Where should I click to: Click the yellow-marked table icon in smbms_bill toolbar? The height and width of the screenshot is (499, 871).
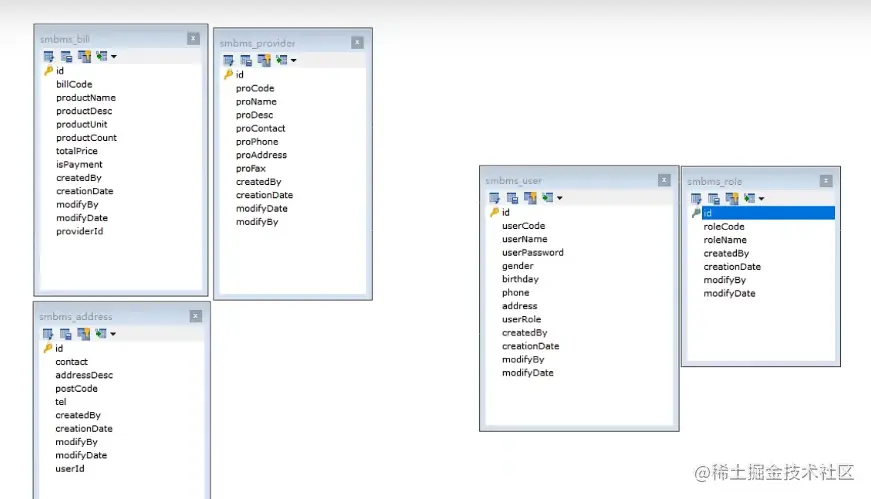coord(84,56)
